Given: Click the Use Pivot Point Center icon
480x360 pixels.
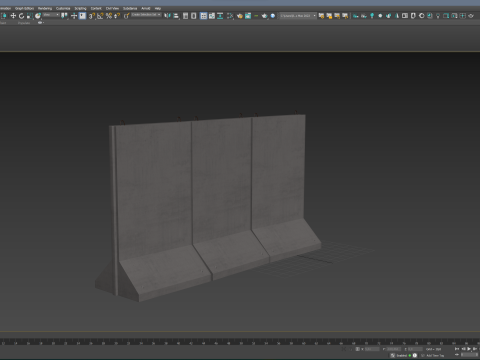Looking at the screenshot, I should tap(64, 16).
